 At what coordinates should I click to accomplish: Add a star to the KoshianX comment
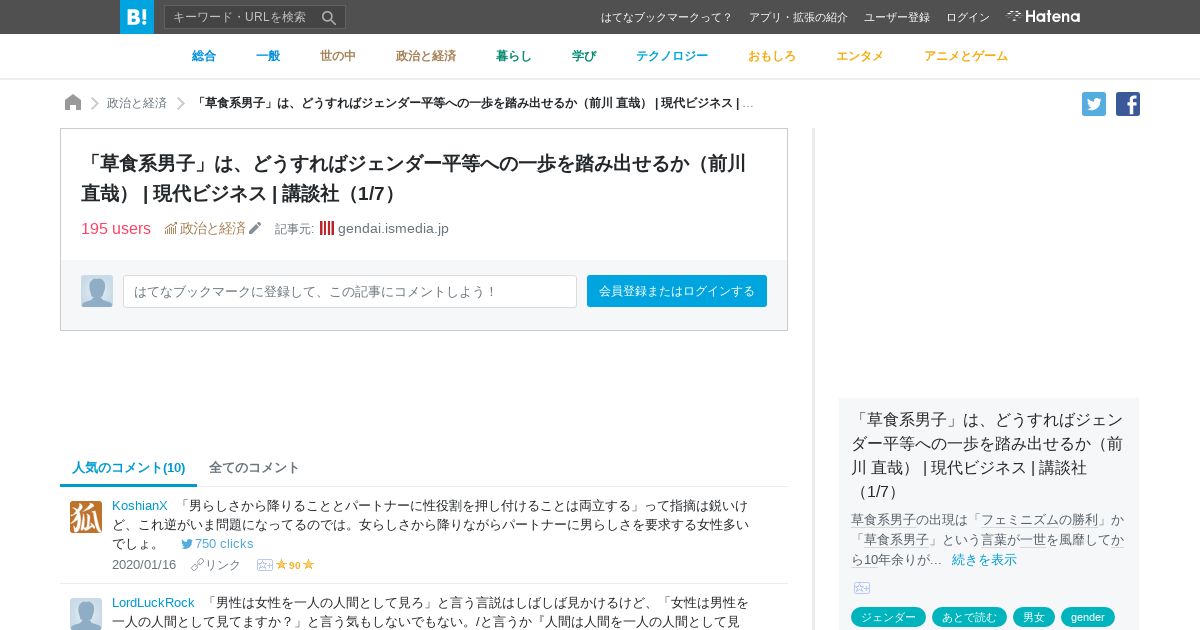(x=265, y=565)
